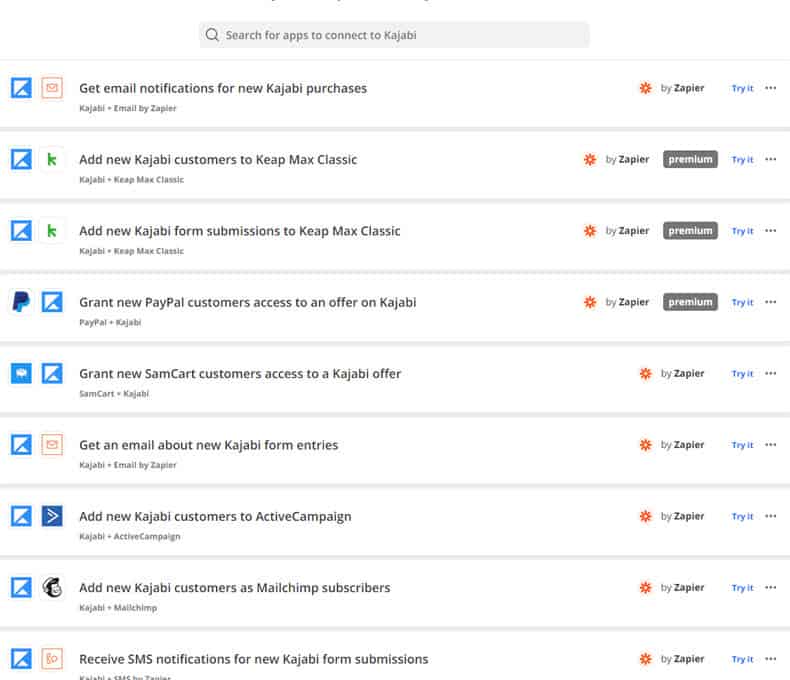Screen dimensions: 790x680
Task: Open 'Add new Kajabi customers to Keap Max Classic'
Action: [218, 160]
